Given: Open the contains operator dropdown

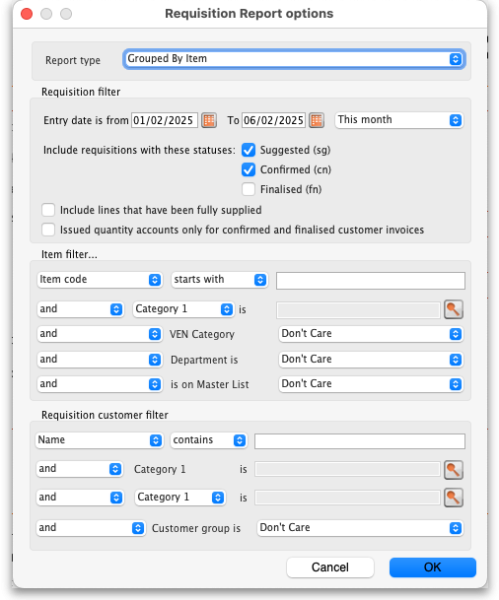Looking at the screenshot, I should [209, 440].
